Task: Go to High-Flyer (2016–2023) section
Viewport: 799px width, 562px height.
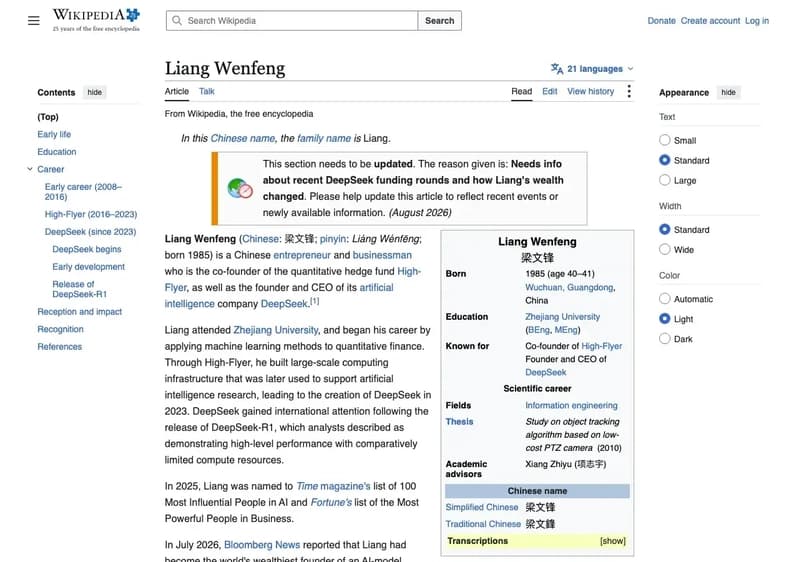Action: [91, 214]
